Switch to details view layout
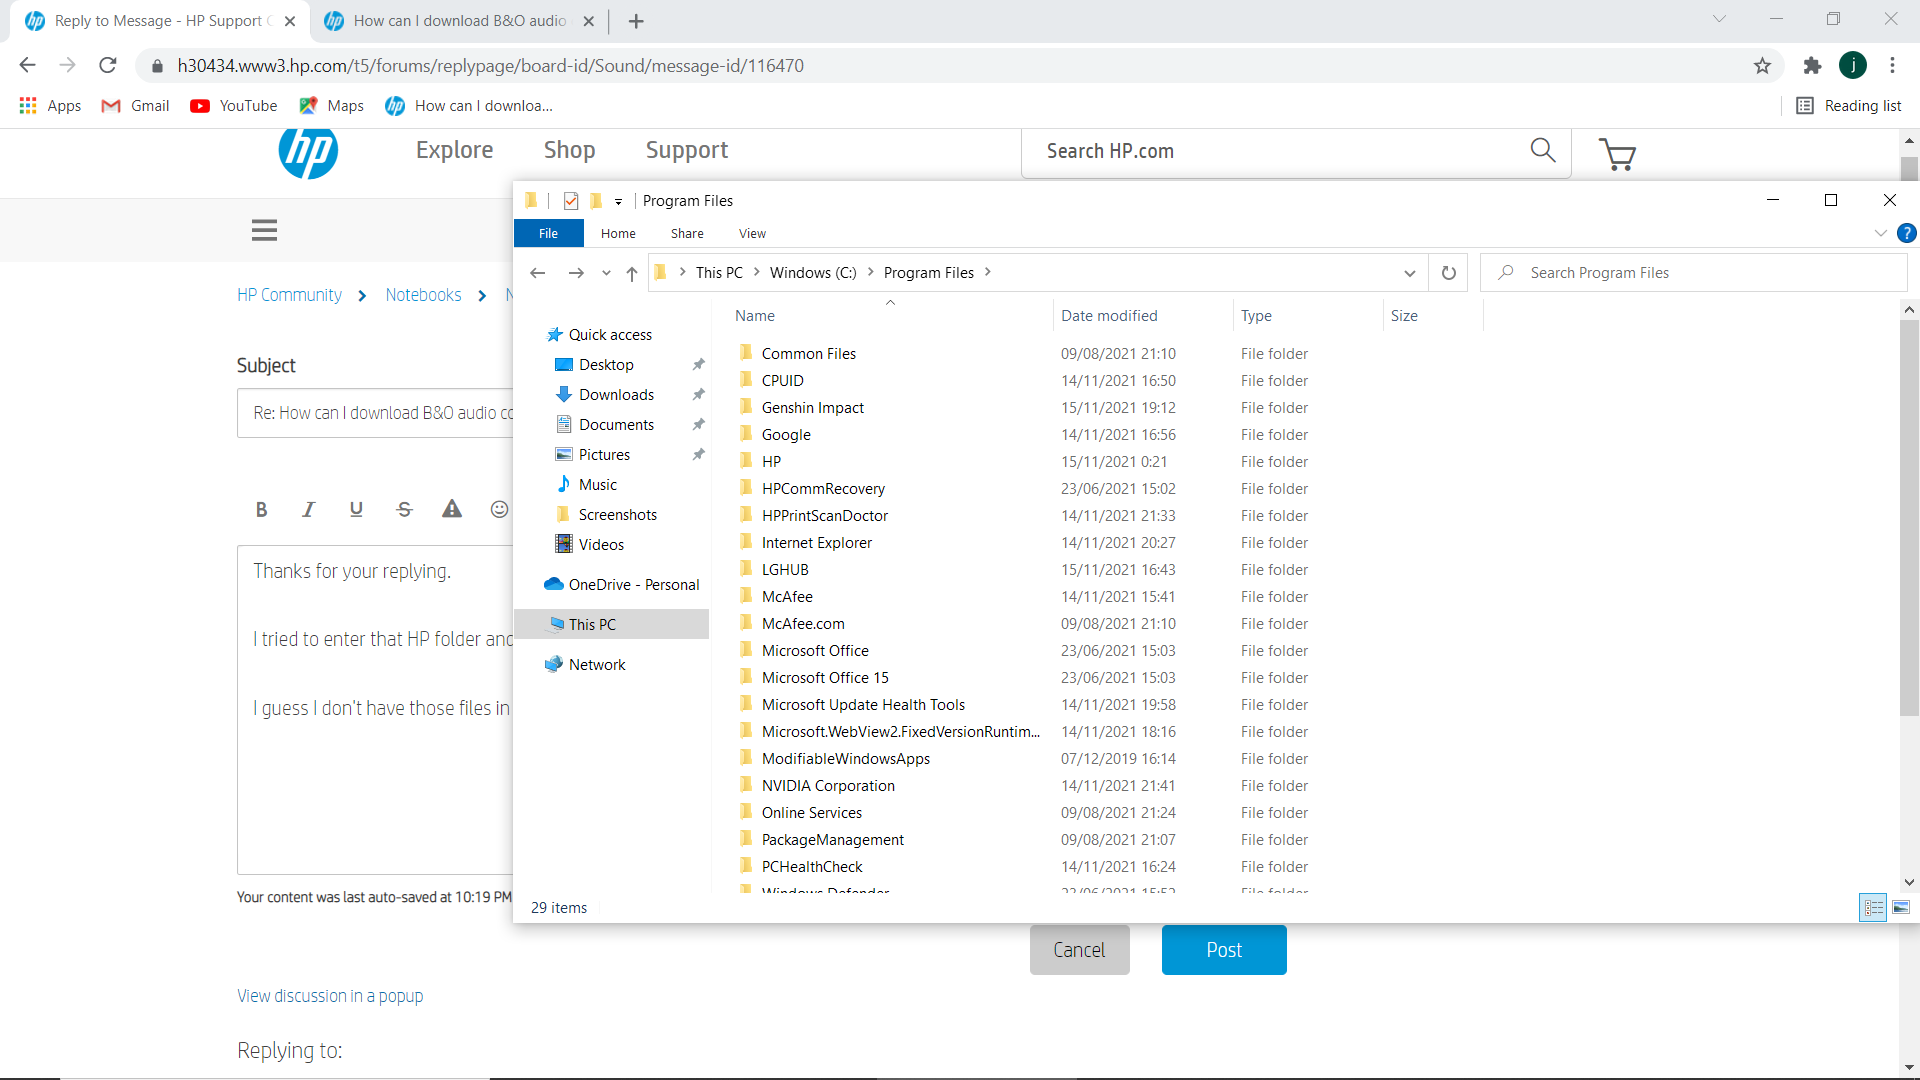Image resolution: width=1920 pixels, height=1080 pixels. pyautogui.click(x=1873, y=908)
